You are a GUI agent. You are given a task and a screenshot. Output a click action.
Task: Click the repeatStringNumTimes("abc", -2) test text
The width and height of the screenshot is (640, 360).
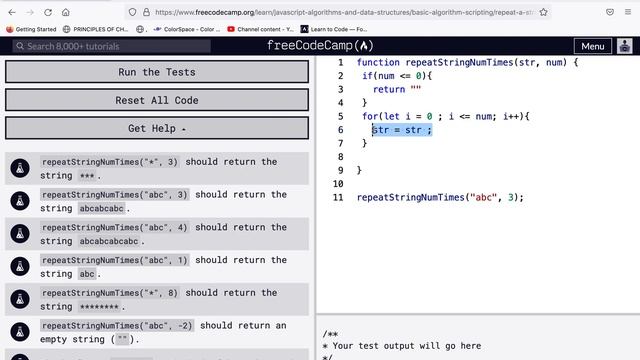point(117,326)
